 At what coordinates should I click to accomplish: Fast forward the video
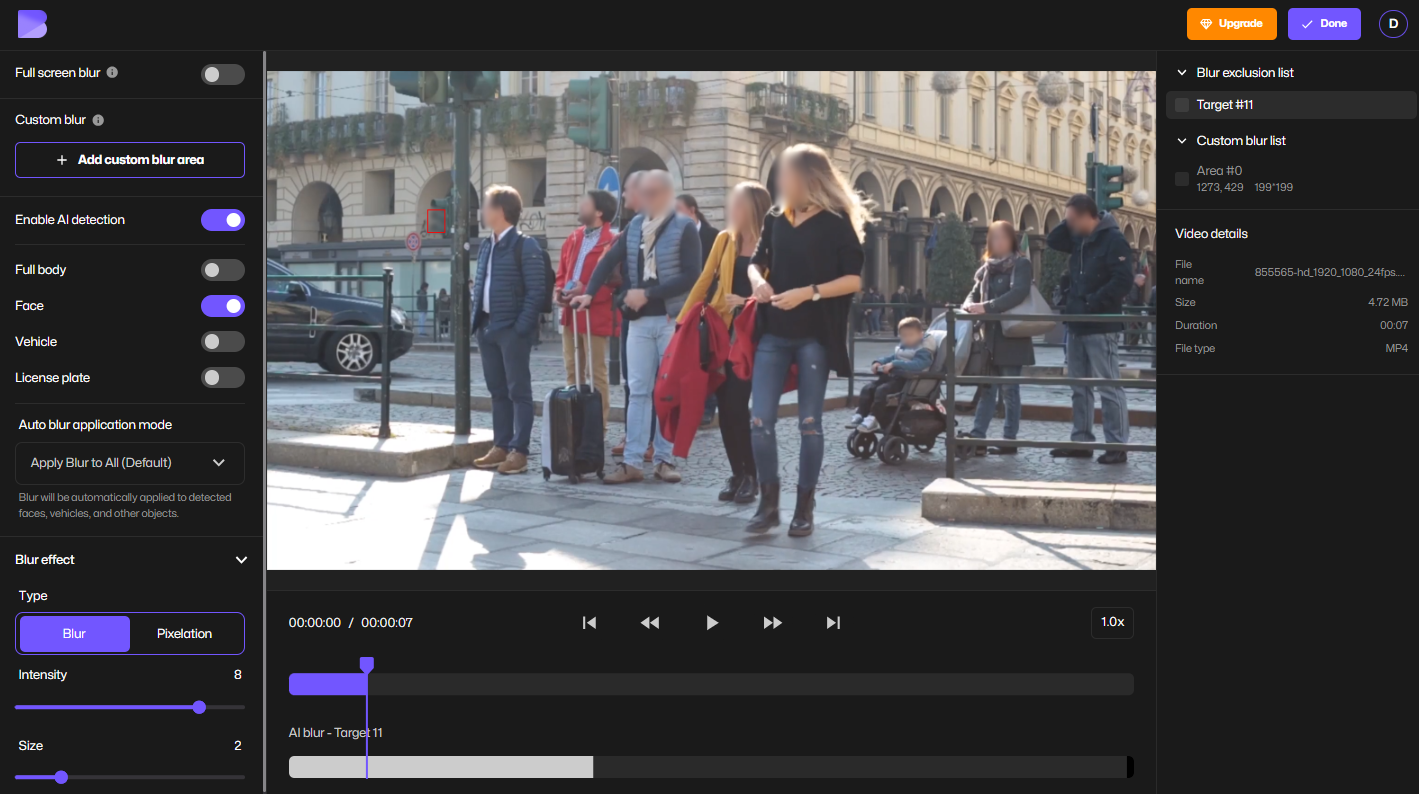click(x=772, y=622)
